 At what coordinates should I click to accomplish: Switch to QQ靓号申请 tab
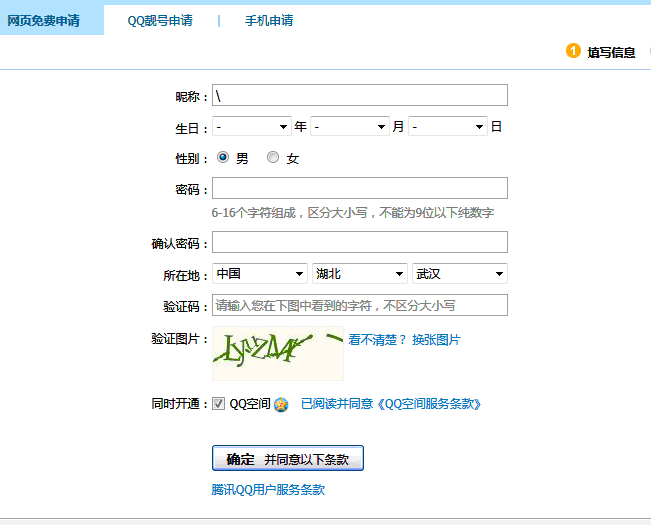click(x=160, y=20)
